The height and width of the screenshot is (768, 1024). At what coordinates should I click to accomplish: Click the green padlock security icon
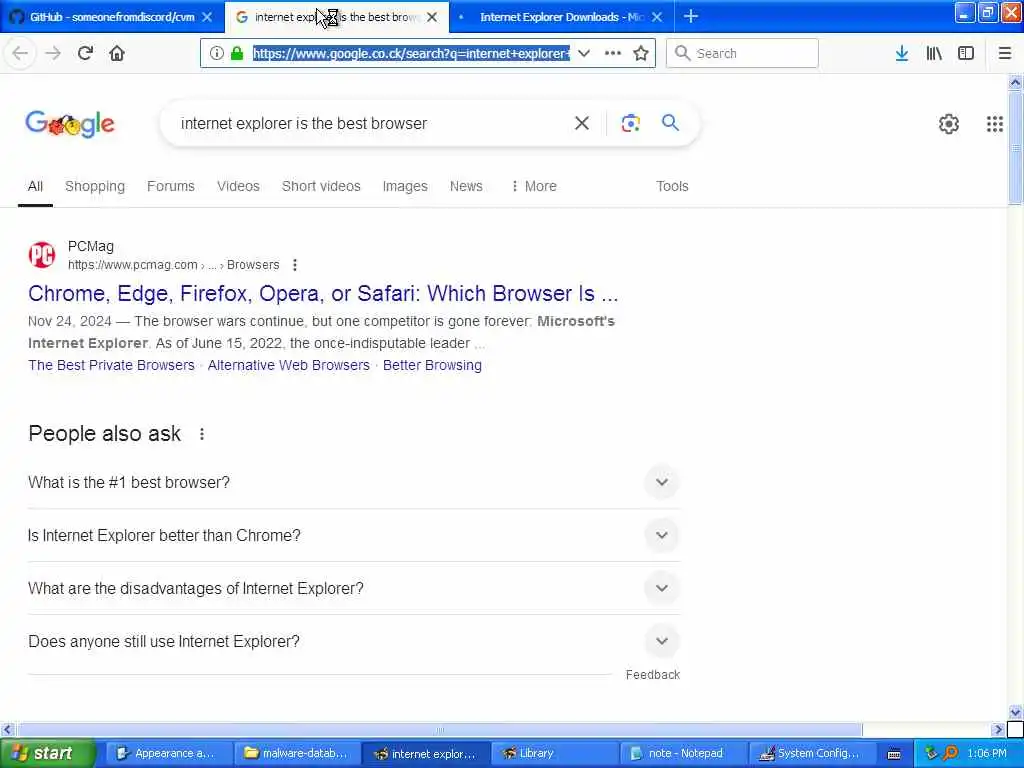pyautogui.click(x=237, y=53)
